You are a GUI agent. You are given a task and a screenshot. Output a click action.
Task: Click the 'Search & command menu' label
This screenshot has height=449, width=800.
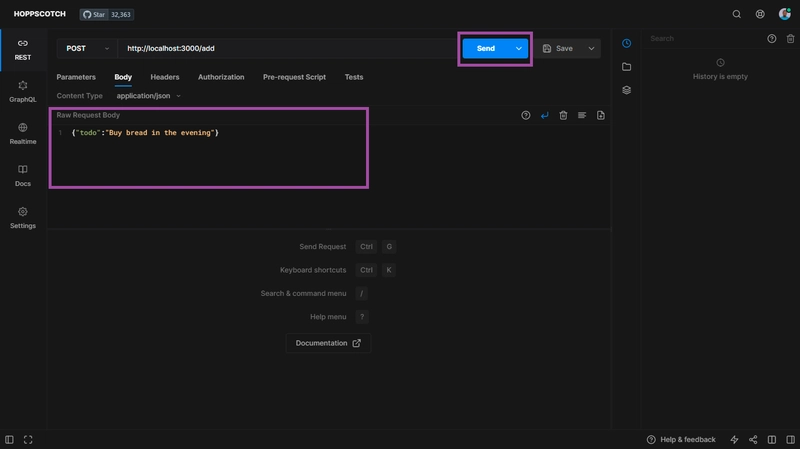coord(303,294)
